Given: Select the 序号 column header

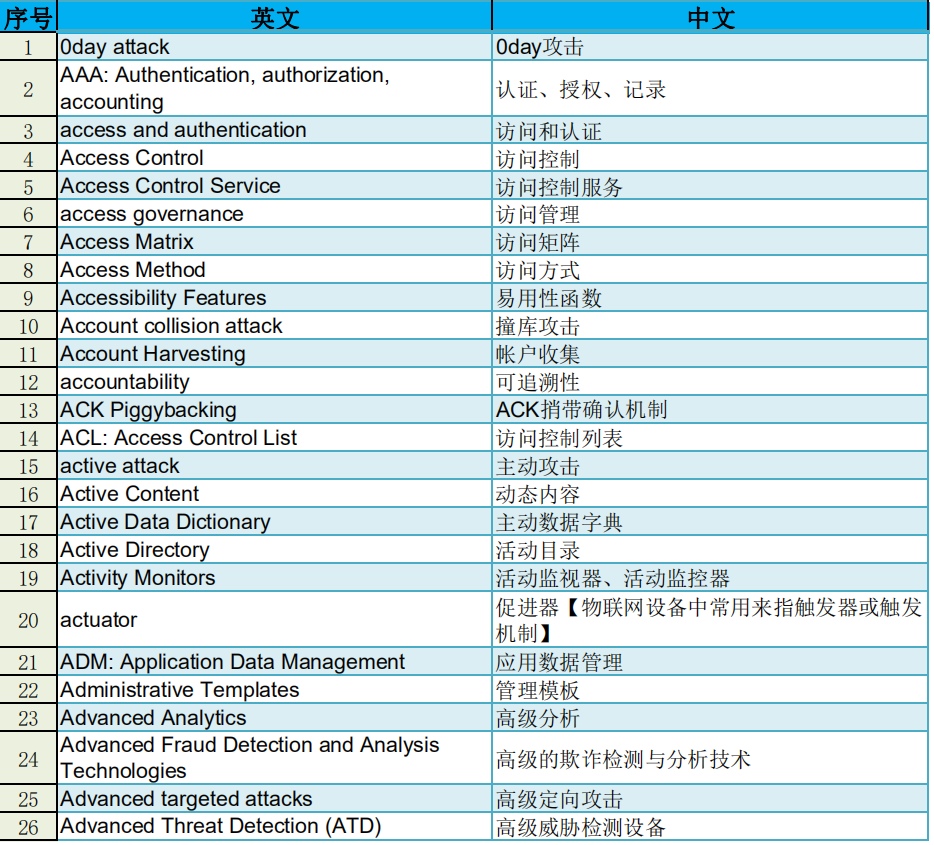Looking at the screenshot, I should [28, 17].
